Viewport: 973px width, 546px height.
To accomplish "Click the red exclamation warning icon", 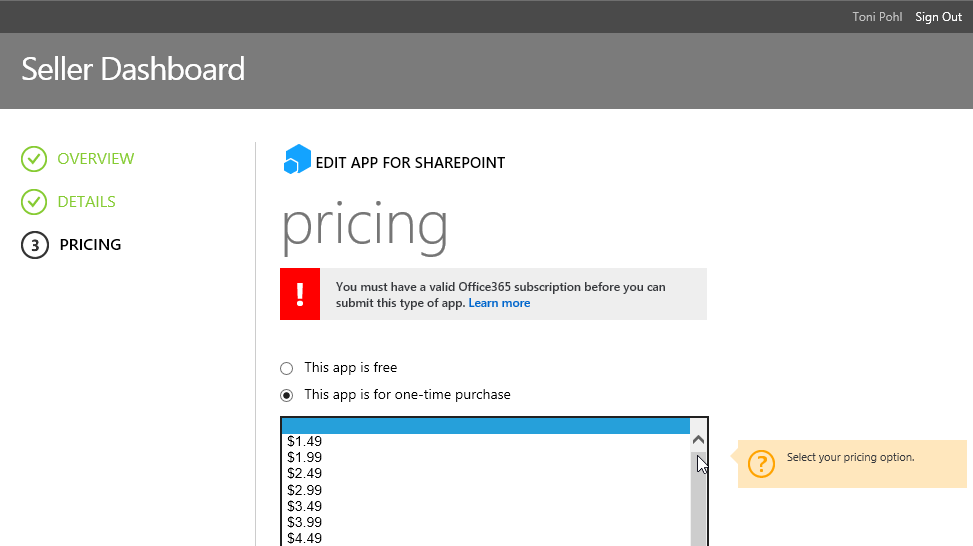I will tap(300, 294).
